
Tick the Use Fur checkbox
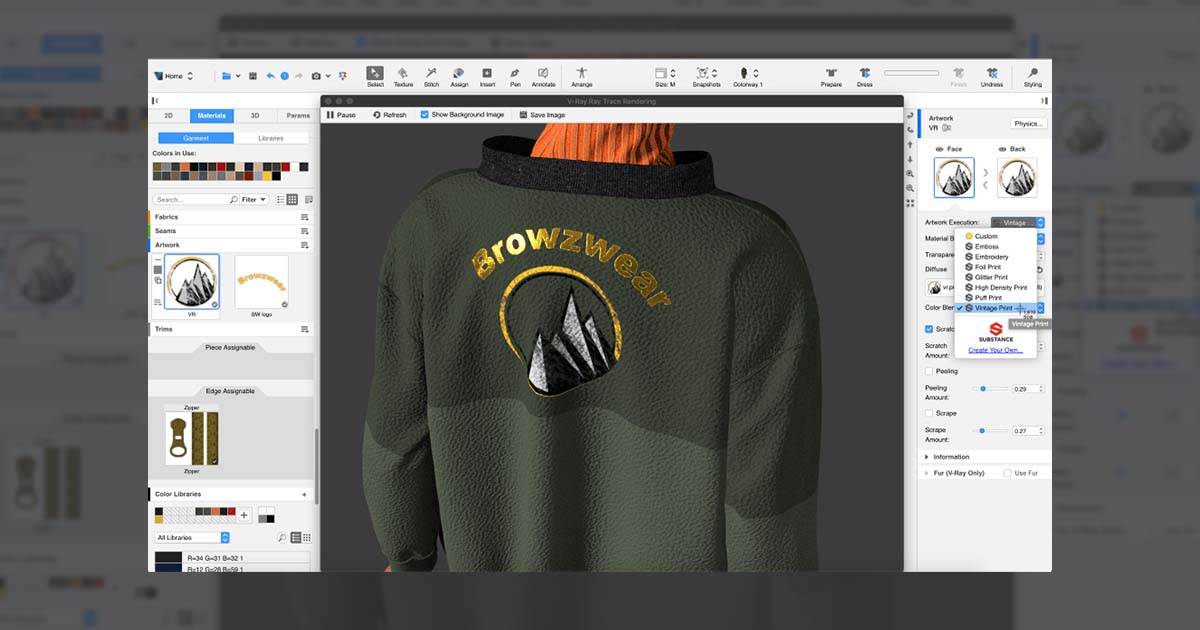[1007, 473]
